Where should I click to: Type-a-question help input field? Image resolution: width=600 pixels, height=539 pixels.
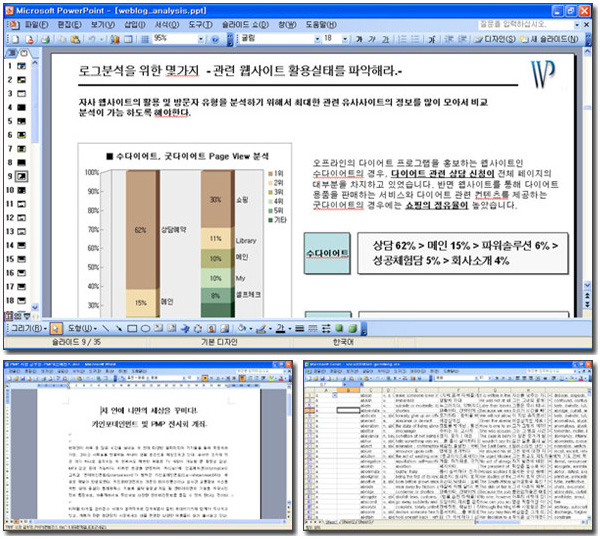pos(526,24)
